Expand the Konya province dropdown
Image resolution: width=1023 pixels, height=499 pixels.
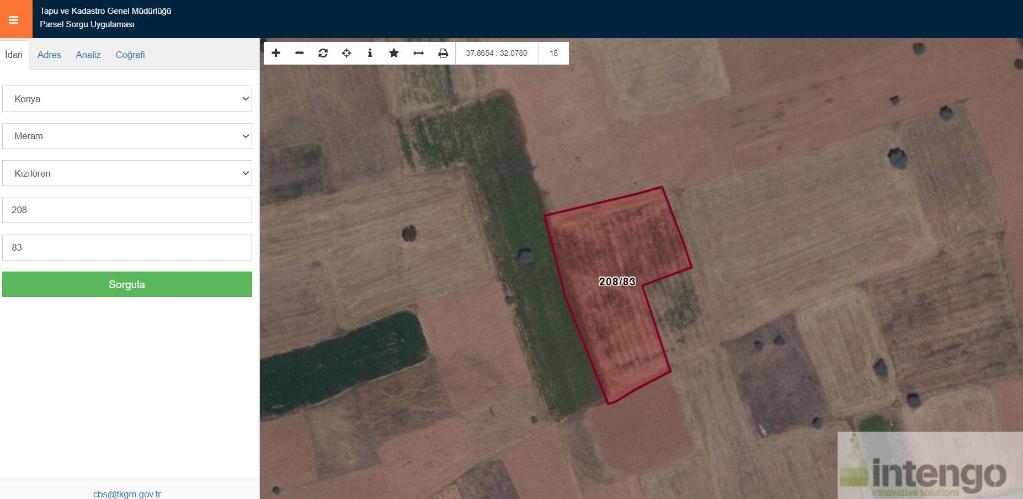coord(127,99)
